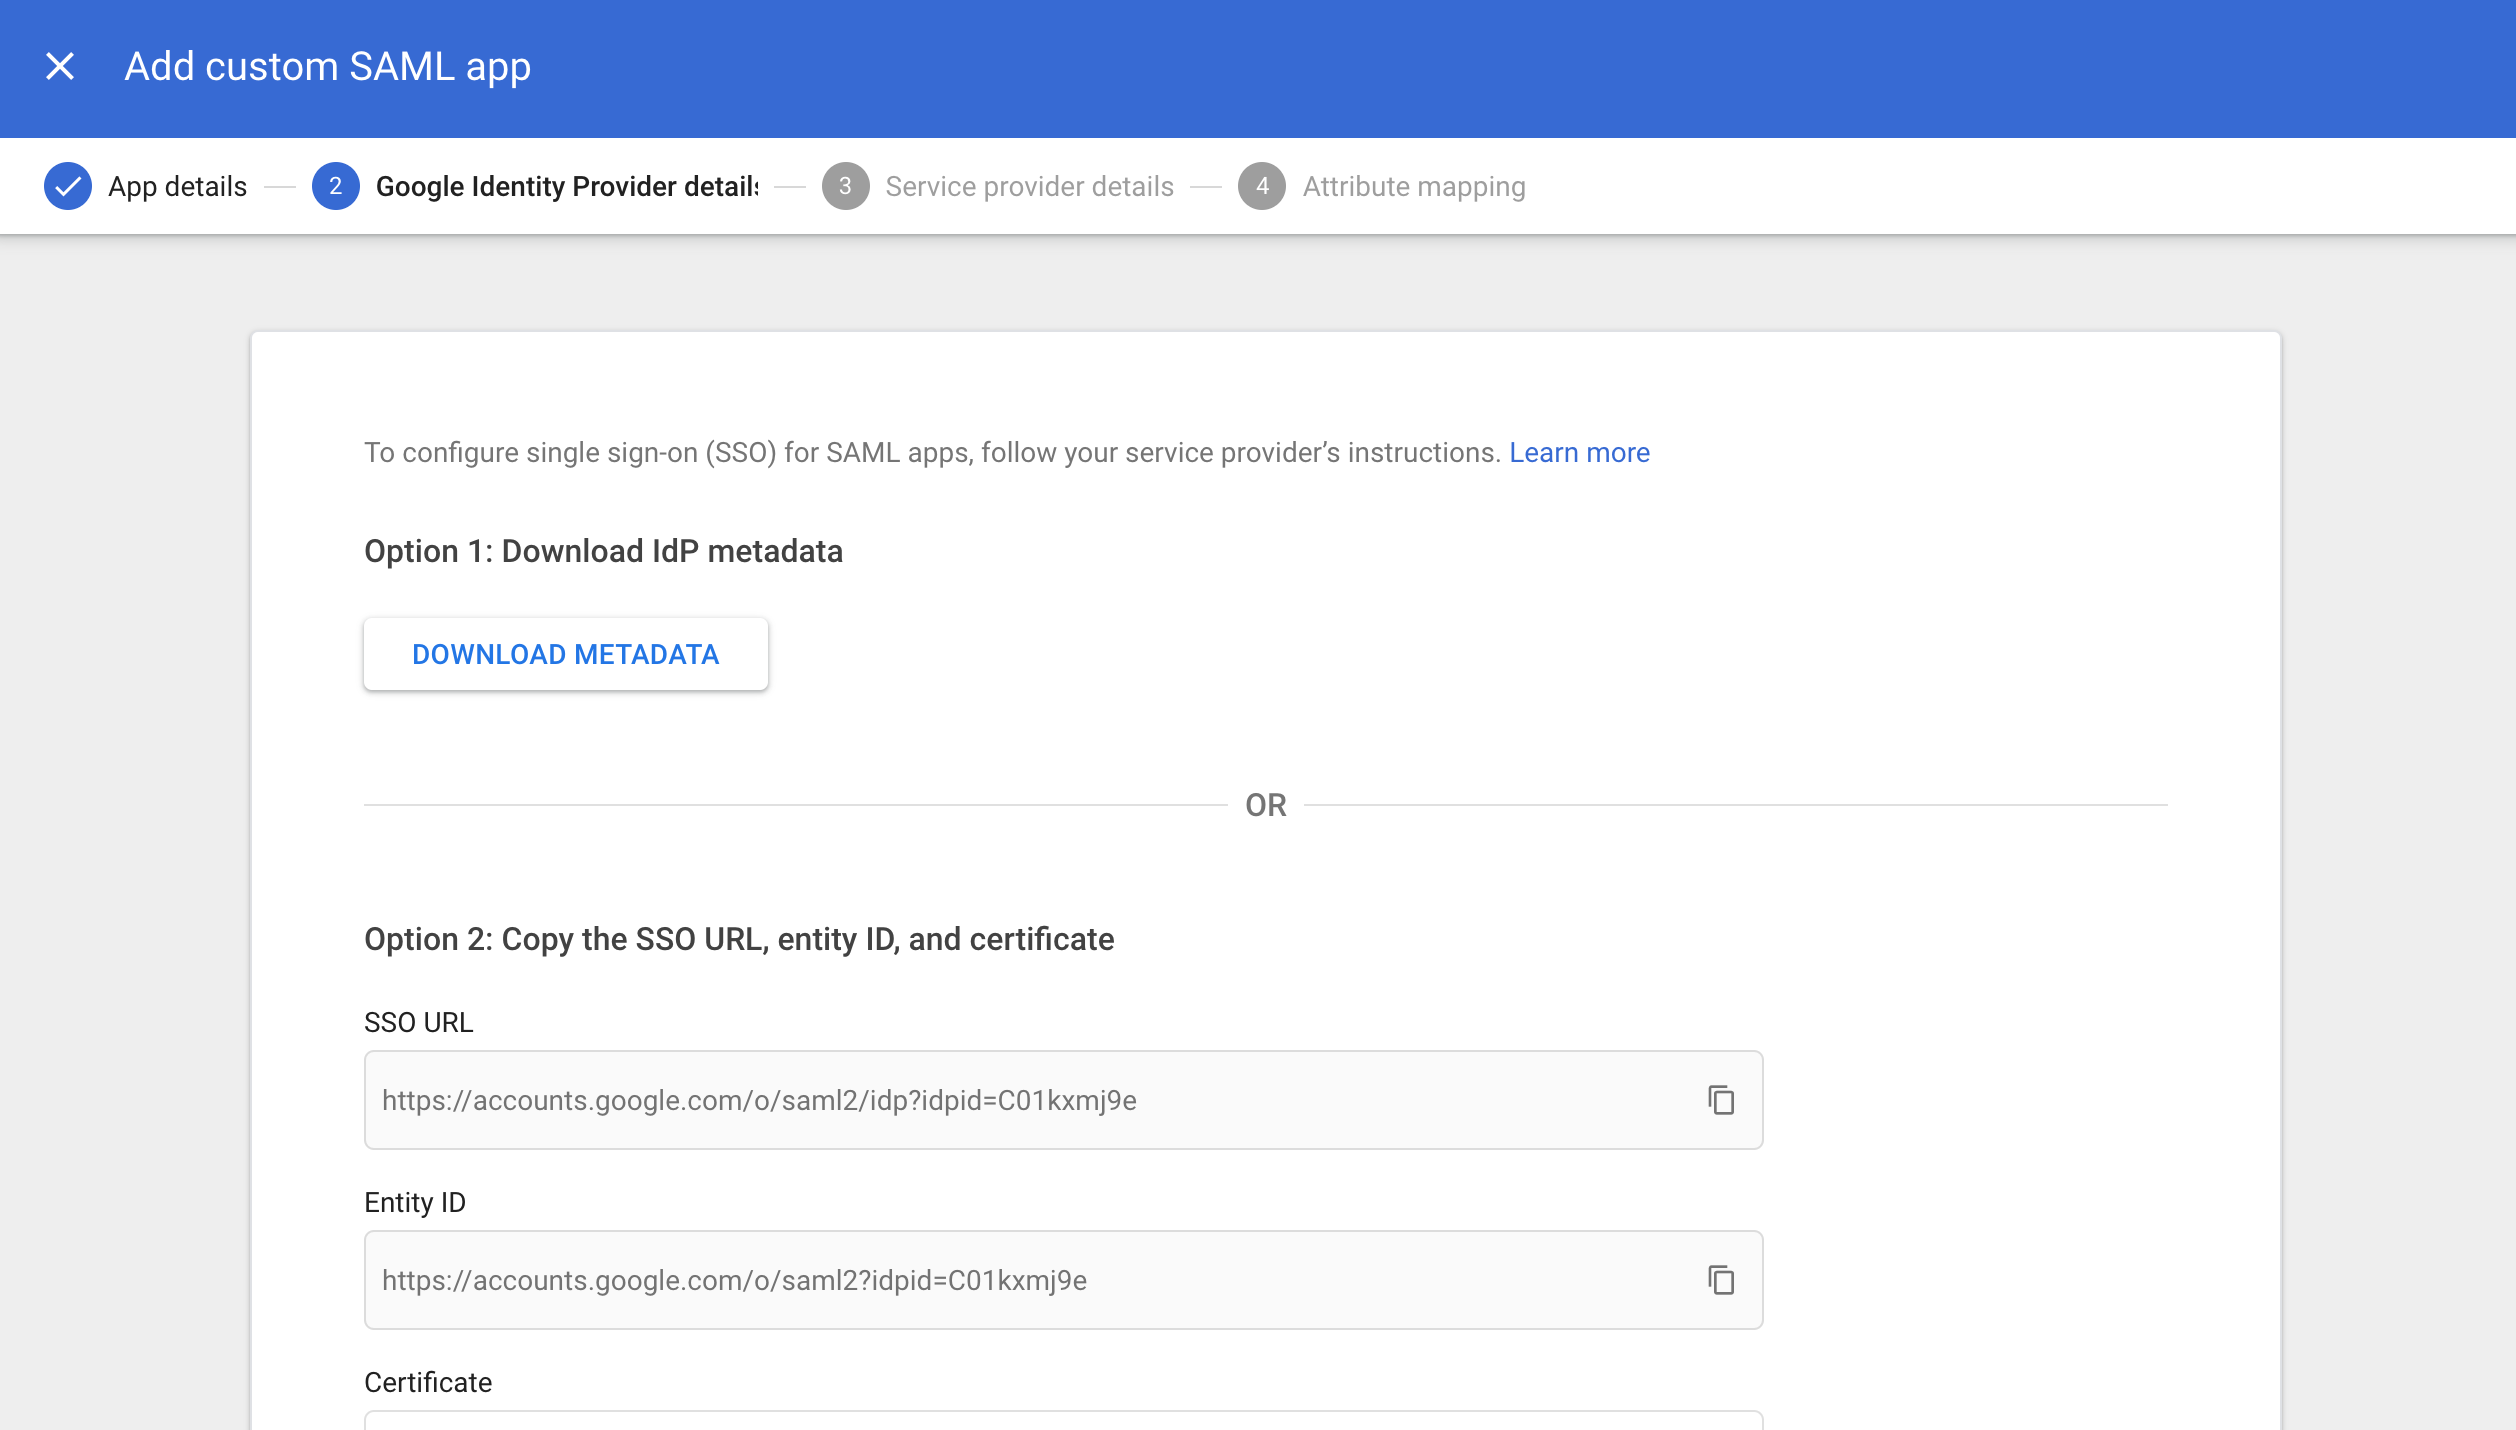Viewport: 2516px width, 1430px height.
Task: Click inside the Entity ID field
Action: pos(1000,1280)
